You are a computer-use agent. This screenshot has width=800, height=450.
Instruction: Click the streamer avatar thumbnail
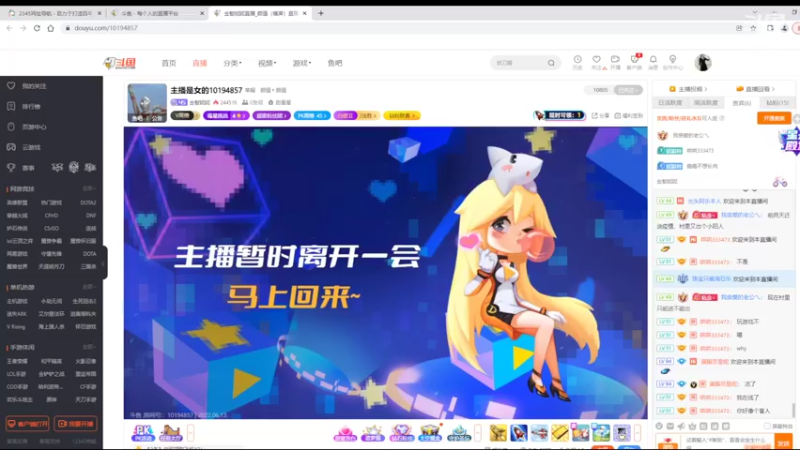coord(147,103)
